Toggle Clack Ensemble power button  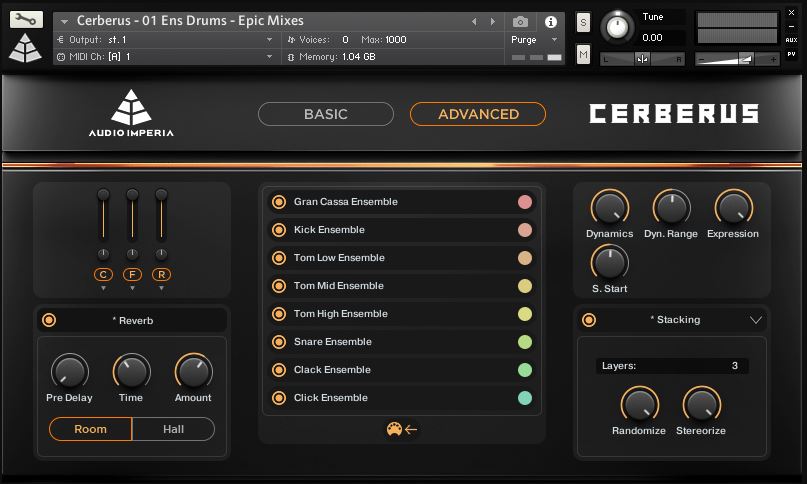[x=279, y=370]
